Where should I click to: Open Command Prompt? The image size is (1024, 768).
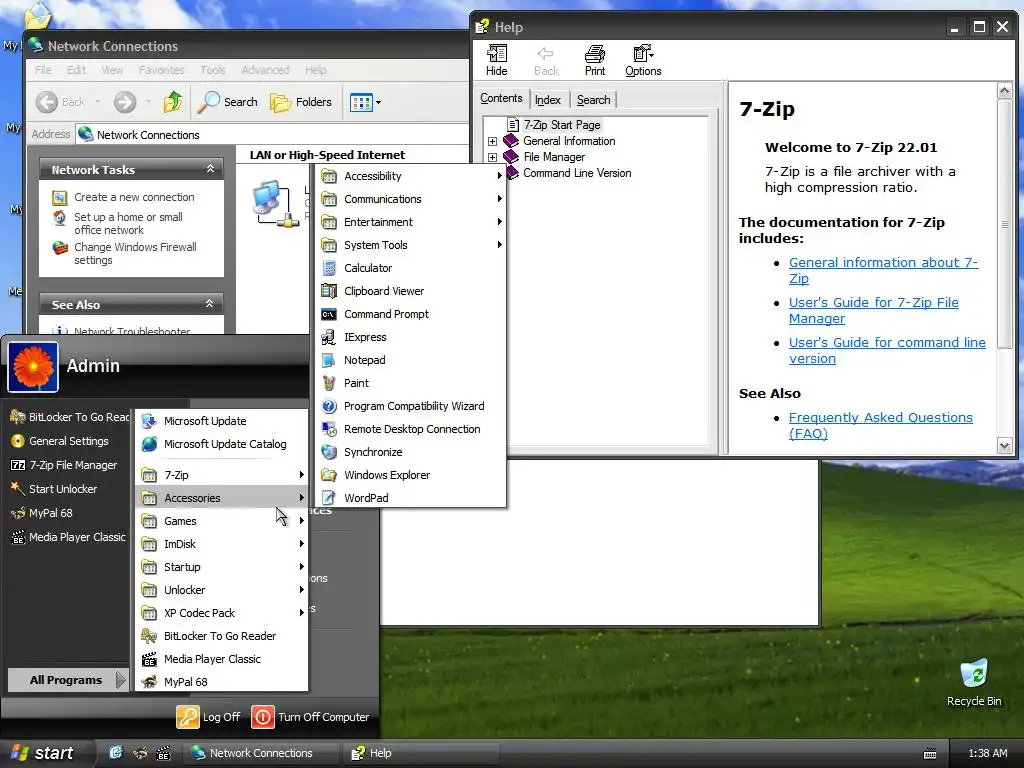[410, 314]
